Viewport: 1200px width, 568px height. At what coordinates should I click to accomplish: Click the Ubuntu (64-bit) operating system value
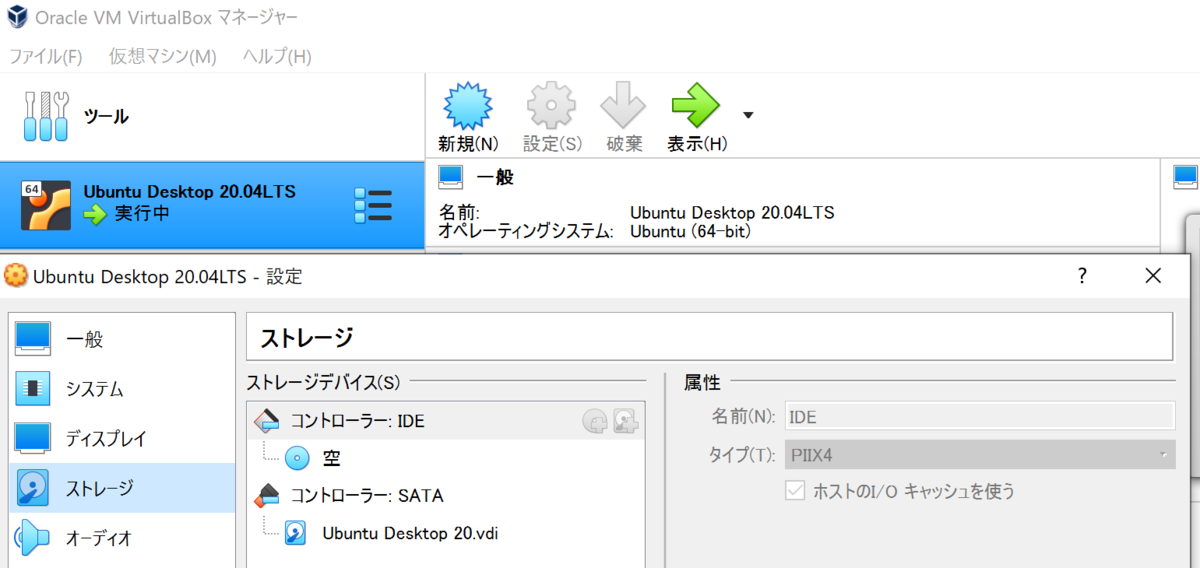(691, 231)
